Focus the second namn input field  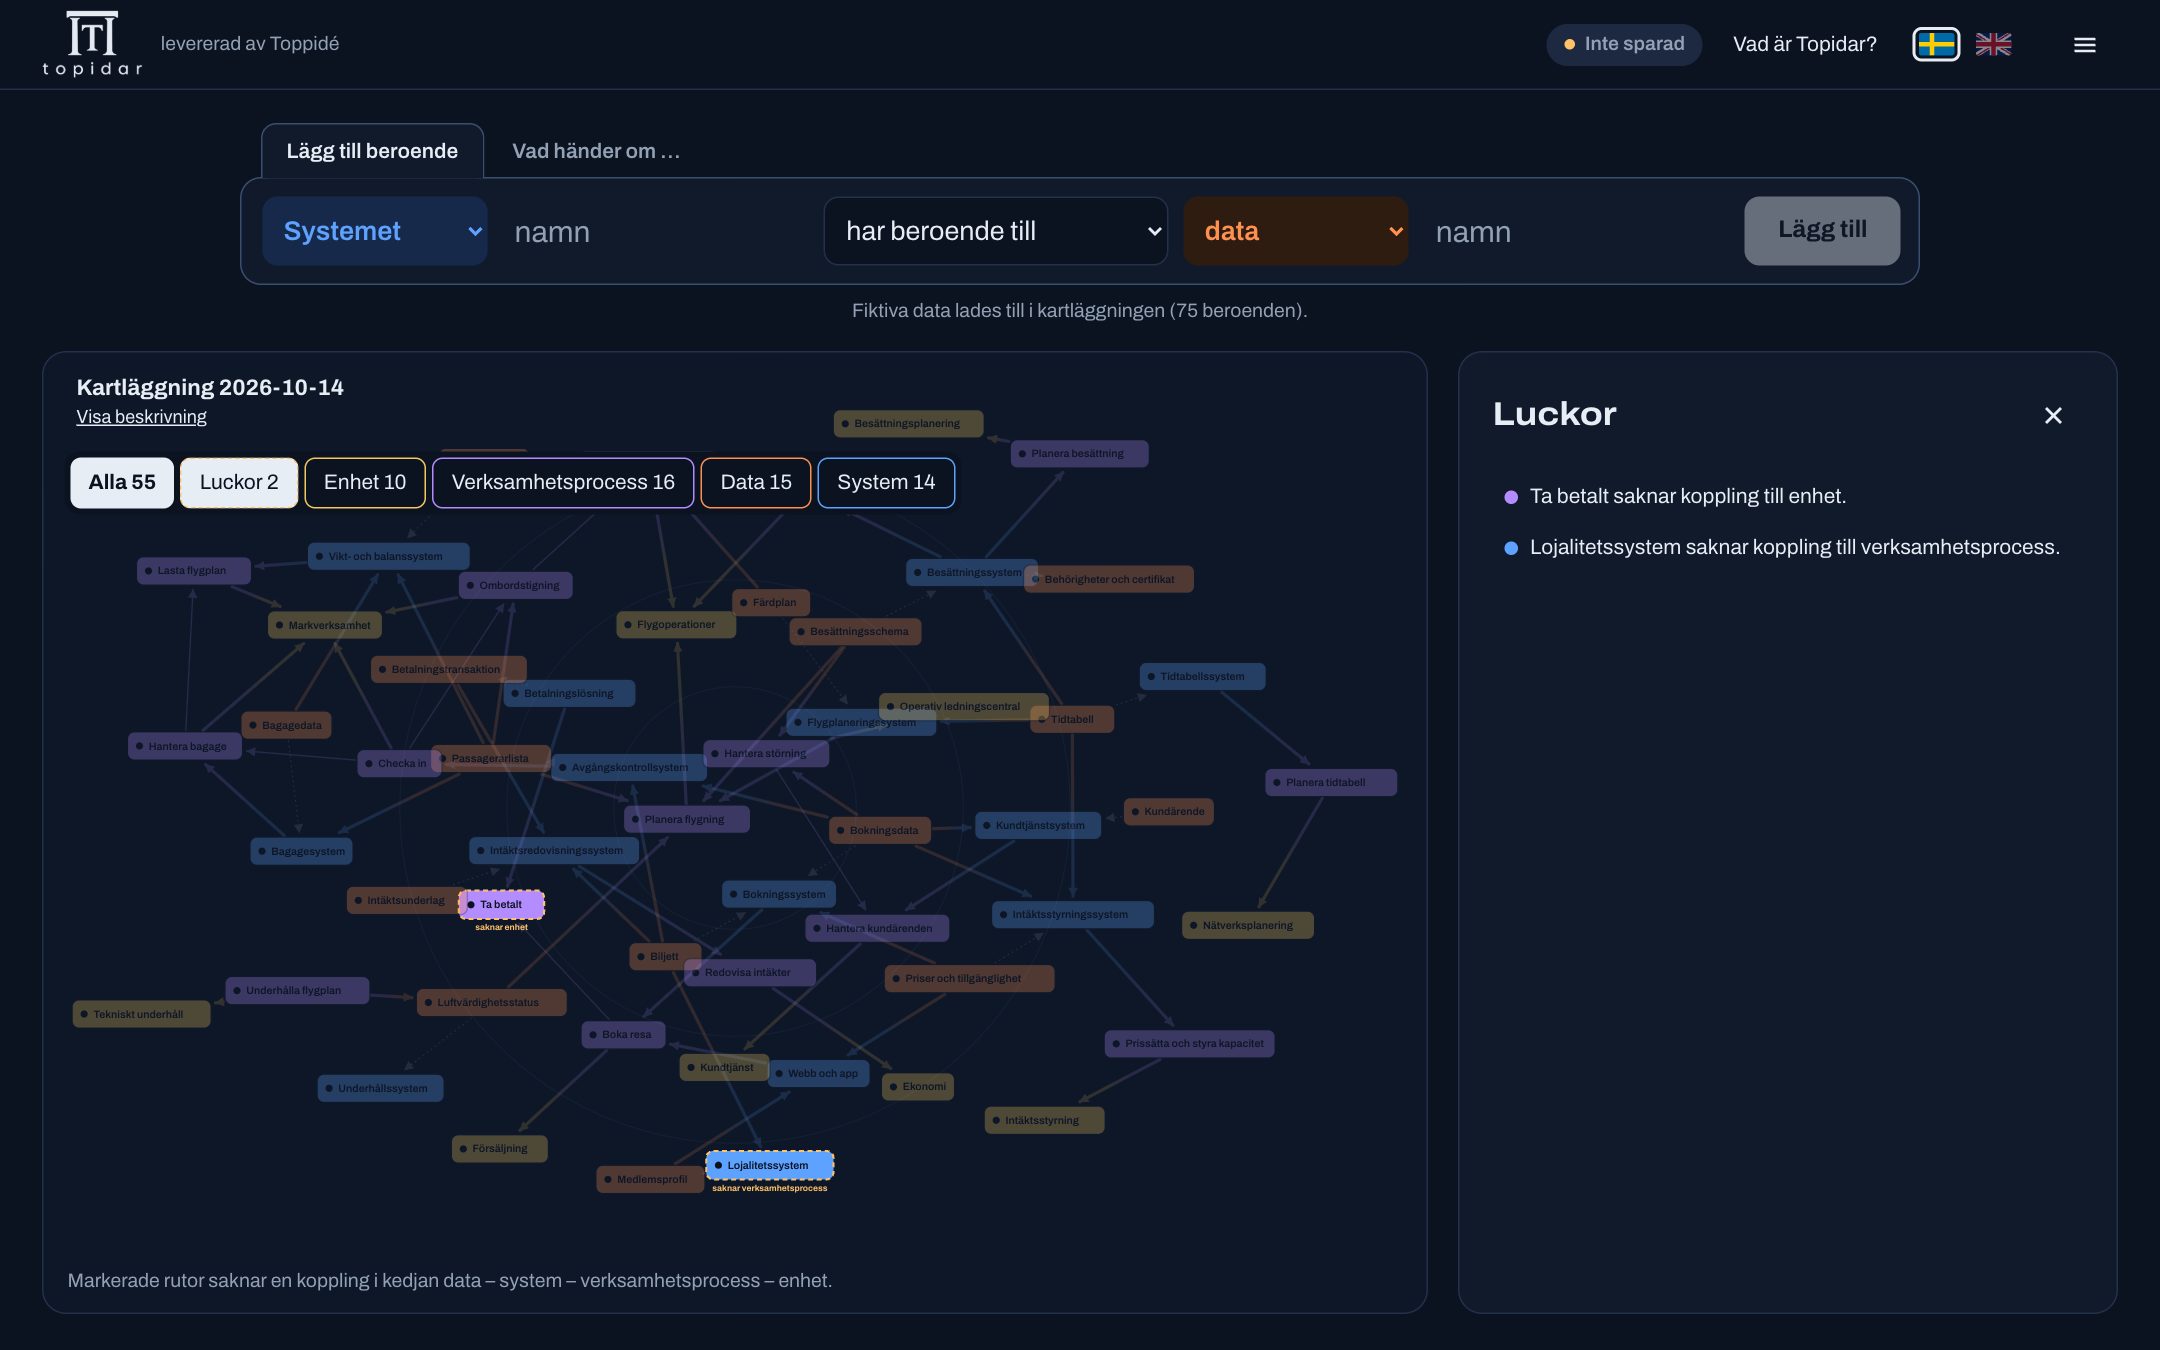[1577, 231]
